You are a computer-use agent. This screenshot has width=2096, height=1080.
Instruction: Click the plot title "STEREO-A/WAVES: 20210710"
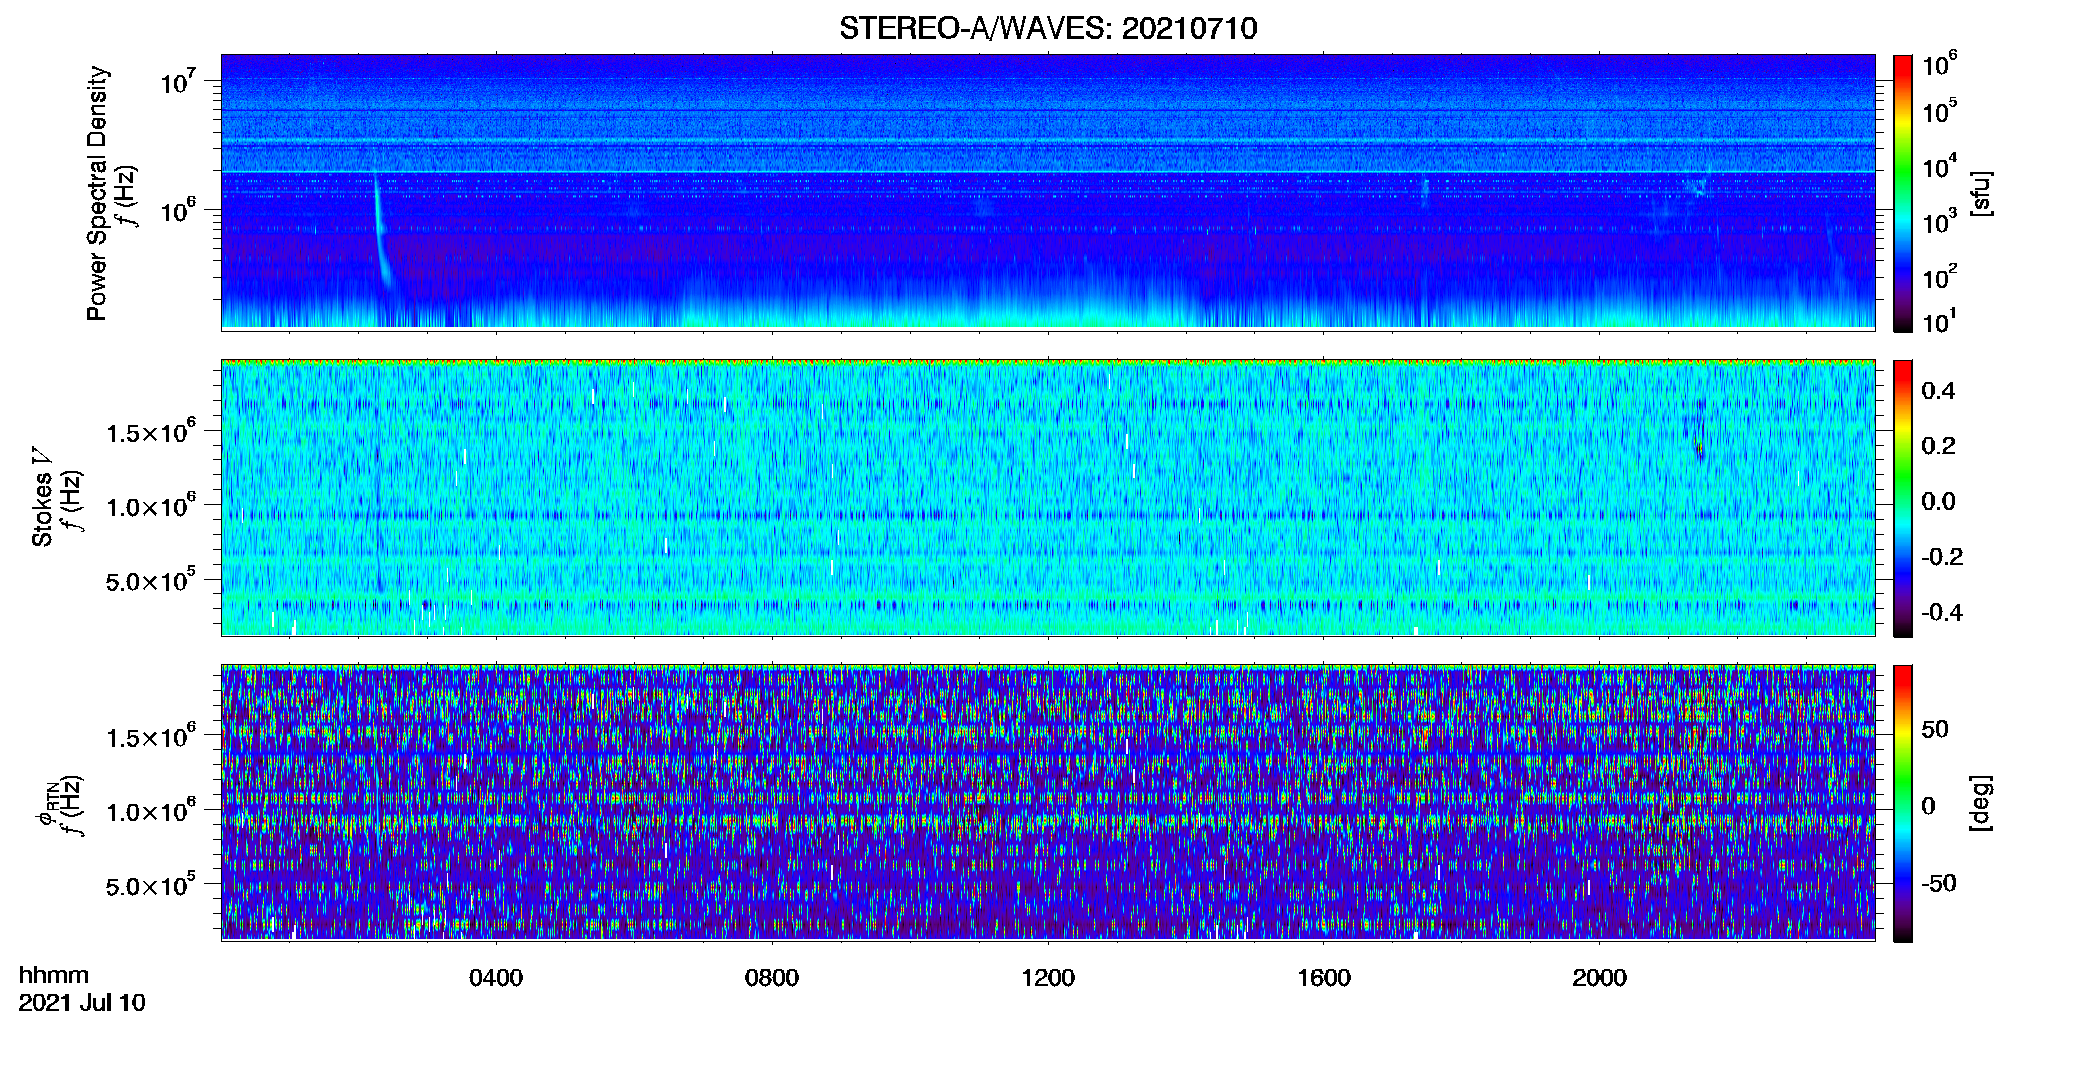pos(1048,28)
